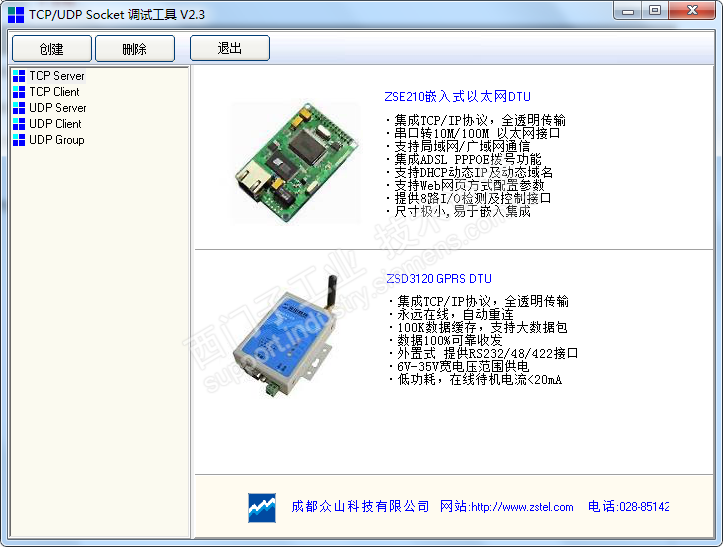The image size is (723, 547).
Task: Click the icon beside TCP Server
Action: coord(19,76)
